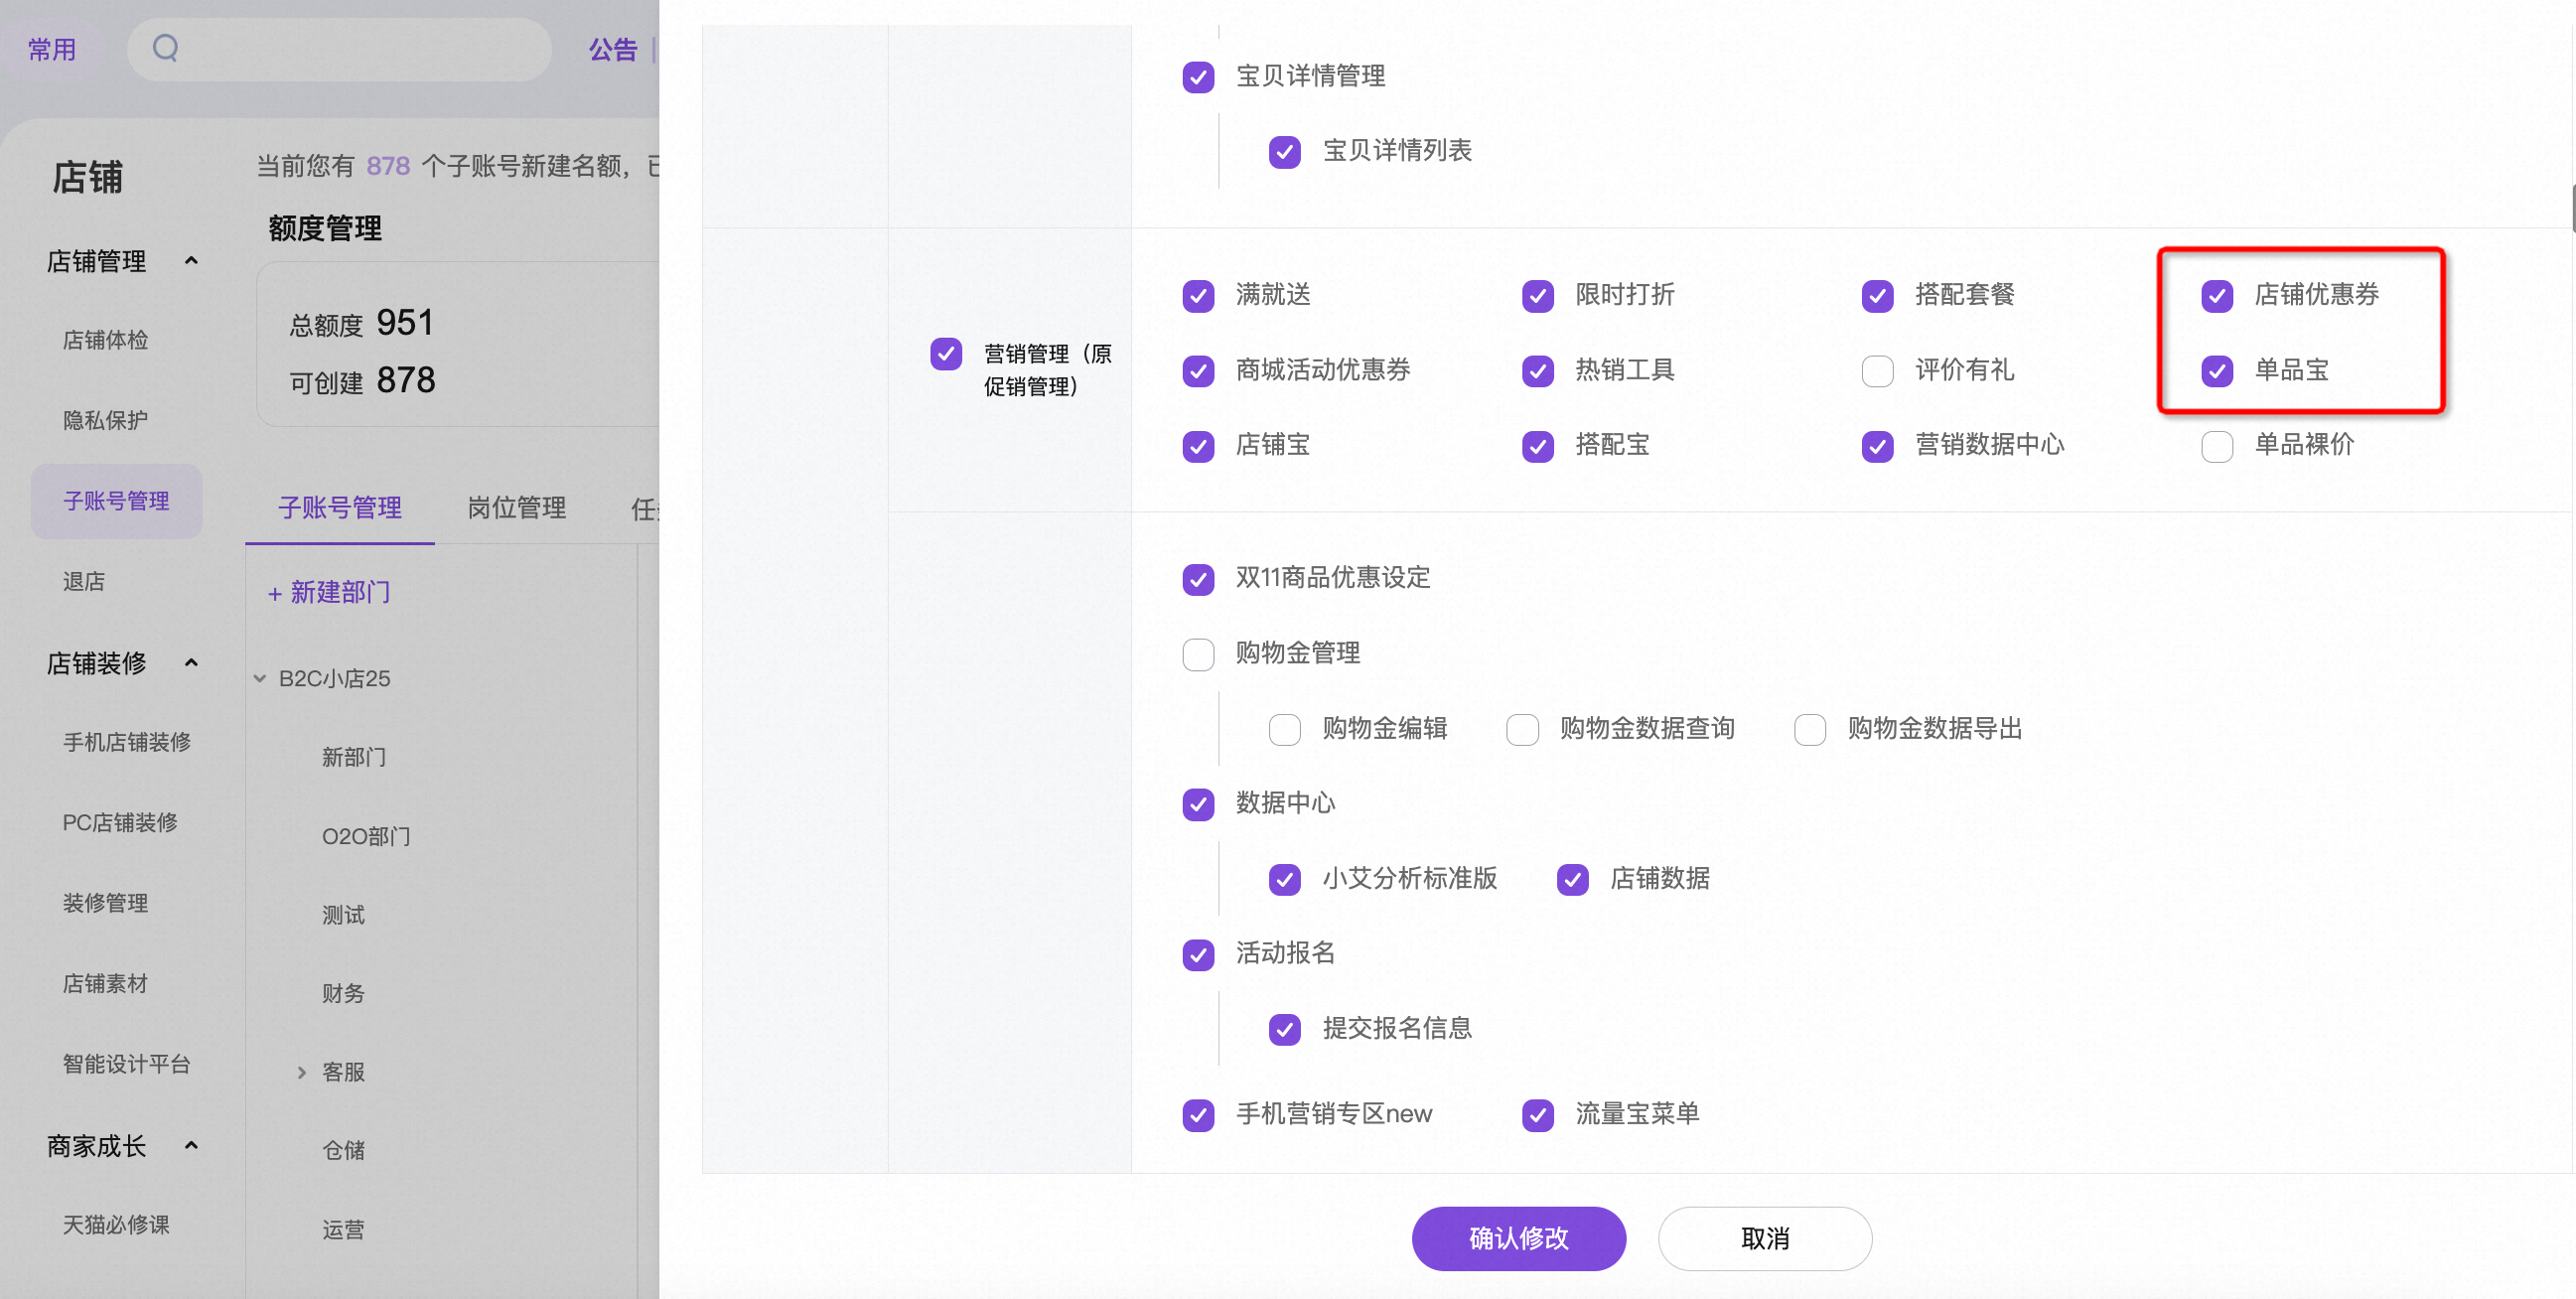Toggle the 店铺数据 checkbox
The width and height of the screenshot is (2576, 1299).
[1573, 880]
